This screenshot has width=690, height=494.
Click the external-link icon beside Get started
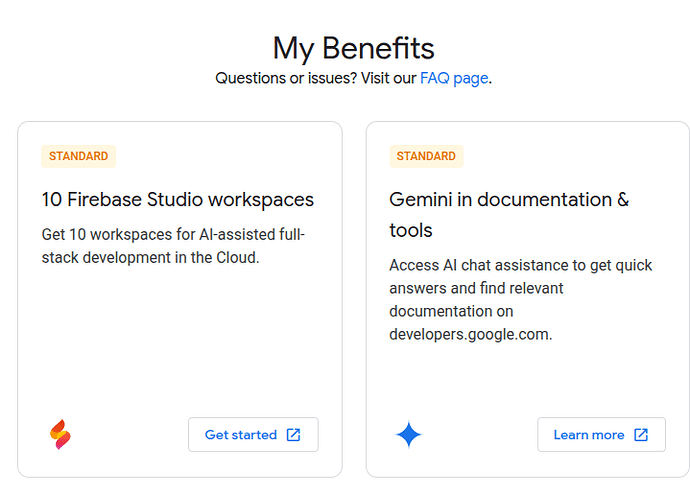[x=294, y=435]
